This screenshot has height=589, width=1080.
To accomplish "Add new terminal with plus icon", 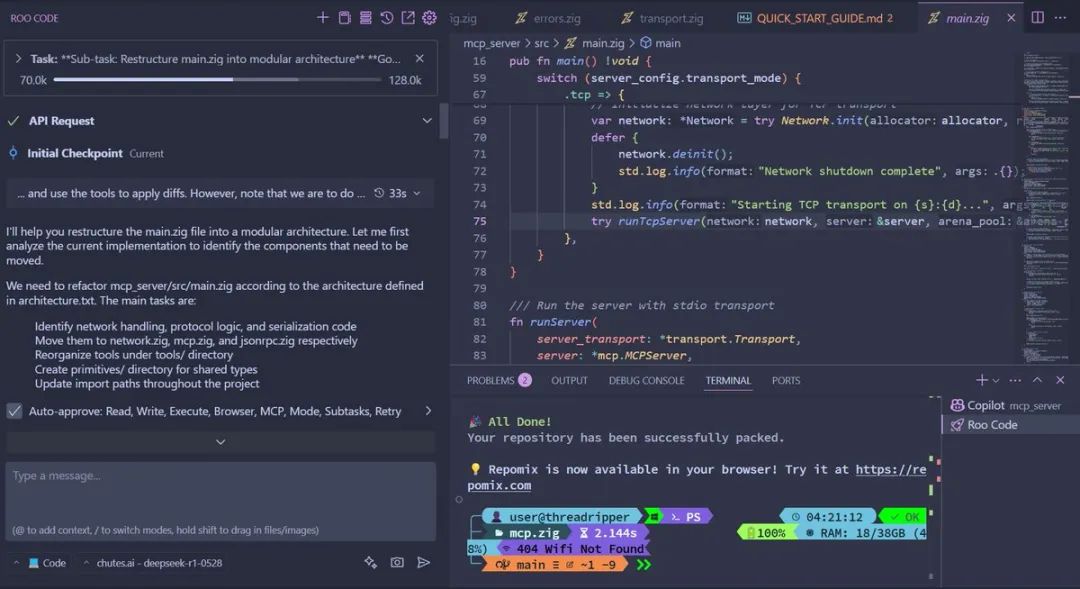I will click(982, 380).
